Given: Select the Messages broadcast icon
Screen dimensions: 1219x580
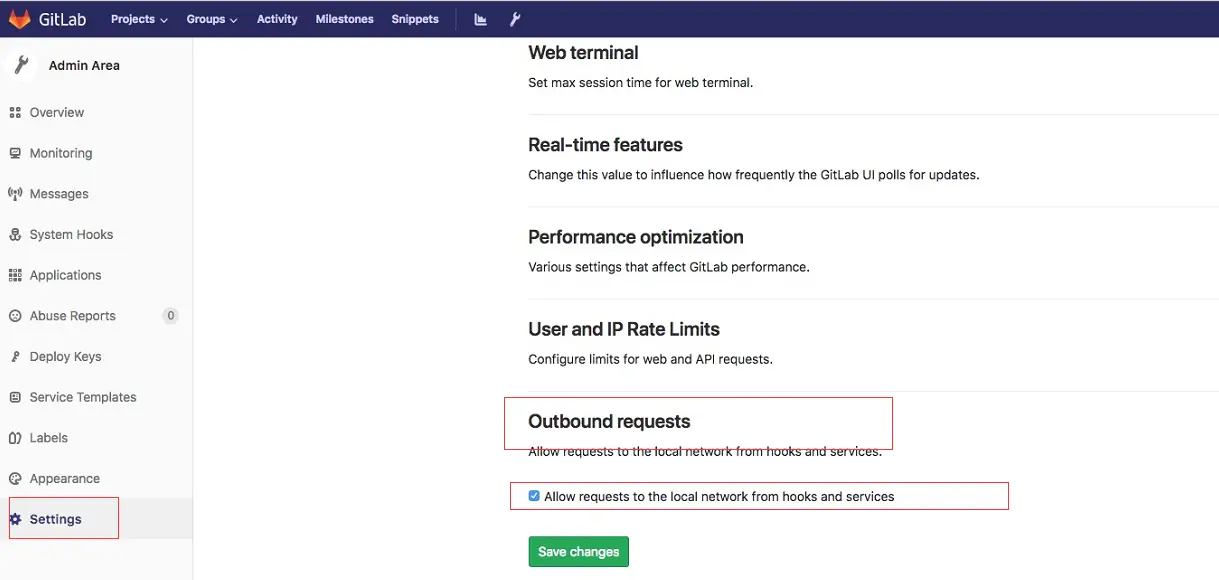Looking at the screenshot, I should pyautogui.click(x=14, y=193).
